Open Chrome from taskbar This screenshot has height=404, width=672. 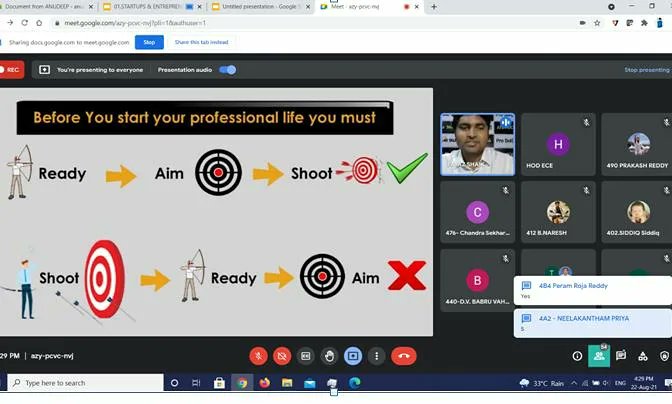[242, 383]
